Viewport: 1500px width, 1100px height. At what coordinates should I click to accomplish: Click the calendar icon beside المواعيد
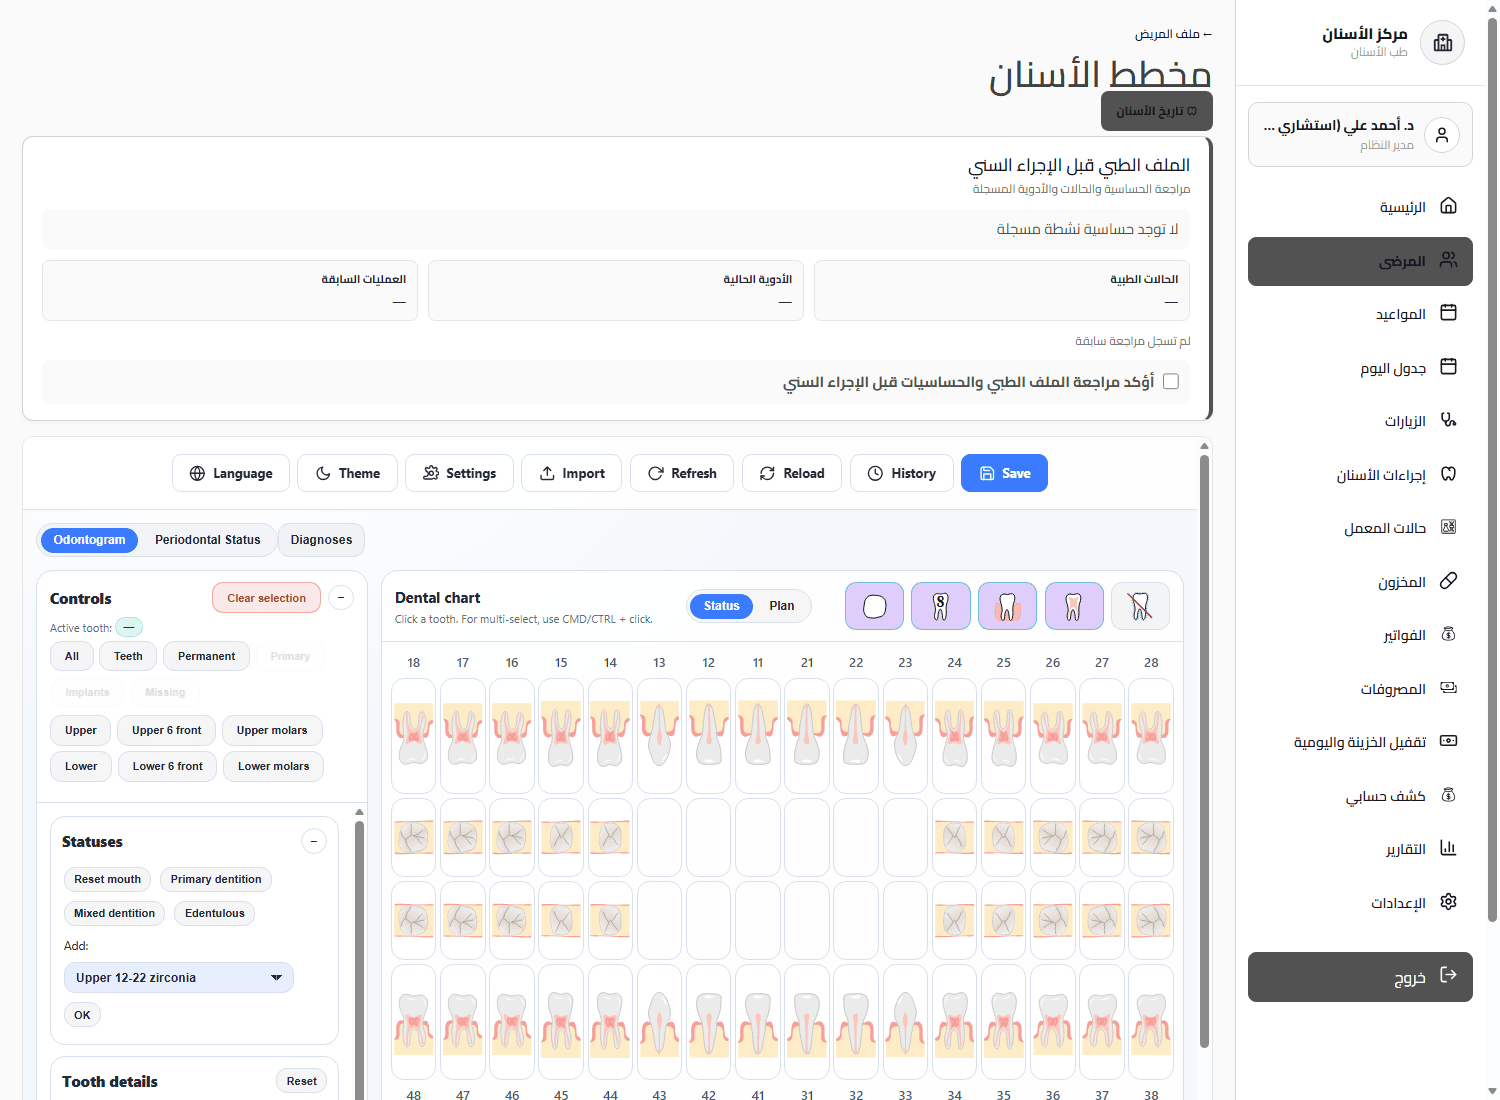pyautogui.click(x=1448, y=313)
